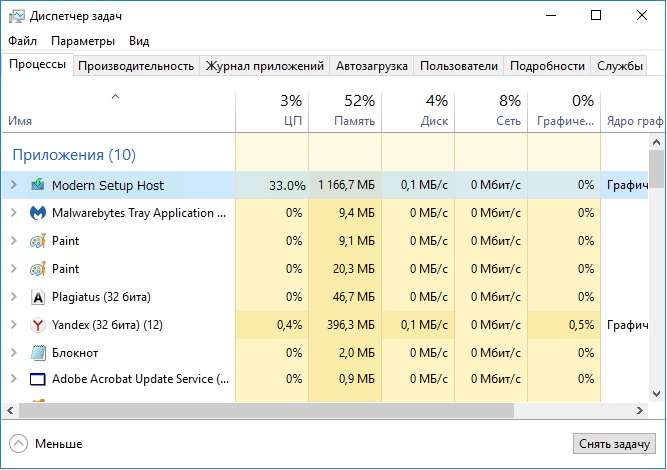
Task: Click the 46,7 МБ memory value
Action: [354, 297]
